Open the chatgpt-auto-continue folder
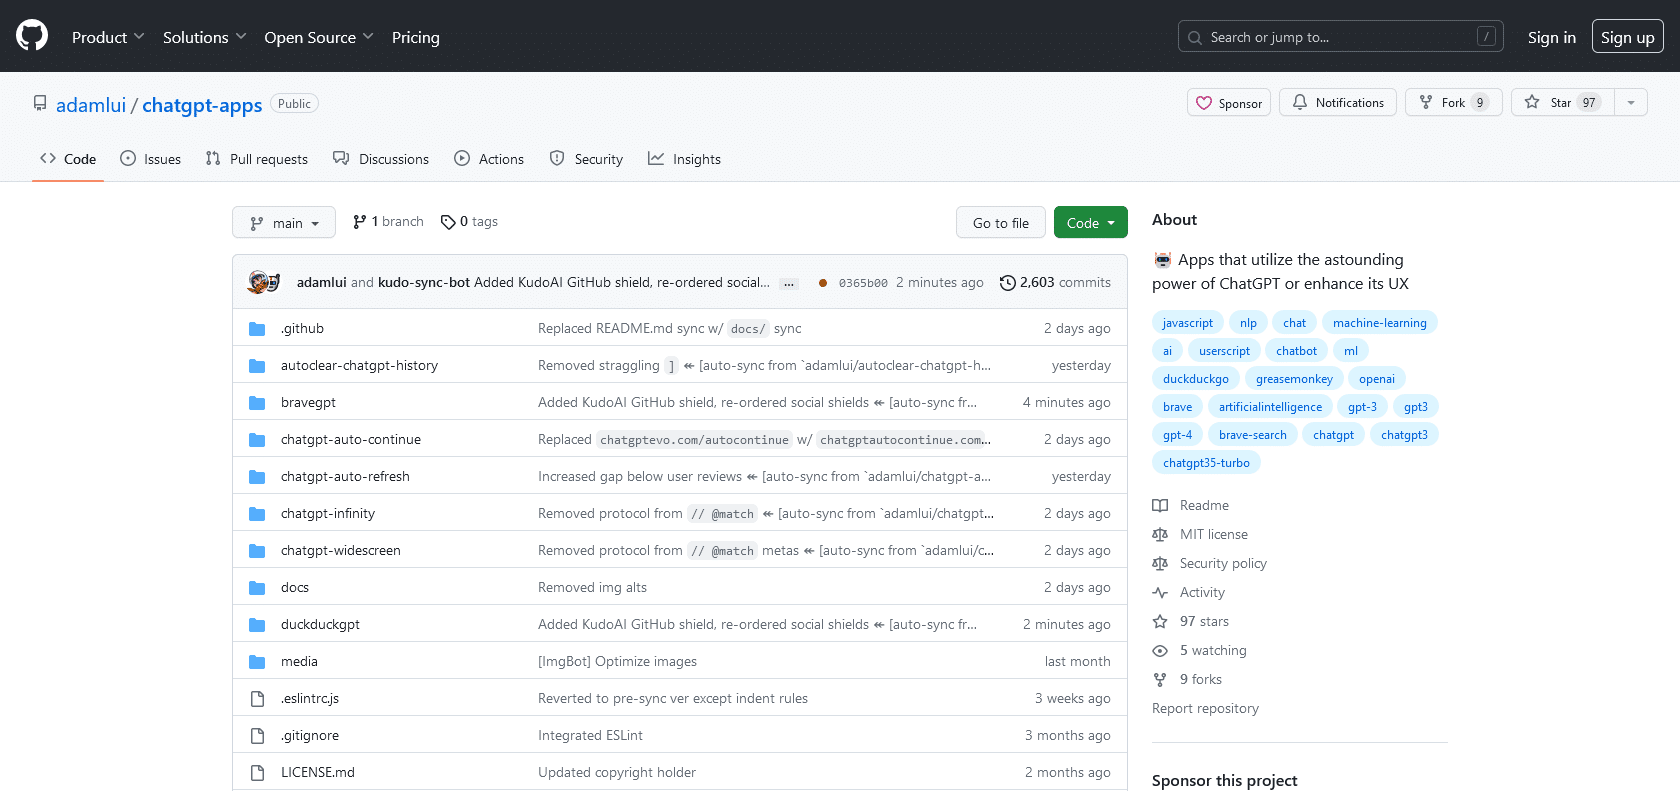The width and height of the screenshot is (1680, 791). tap(351, 439)
